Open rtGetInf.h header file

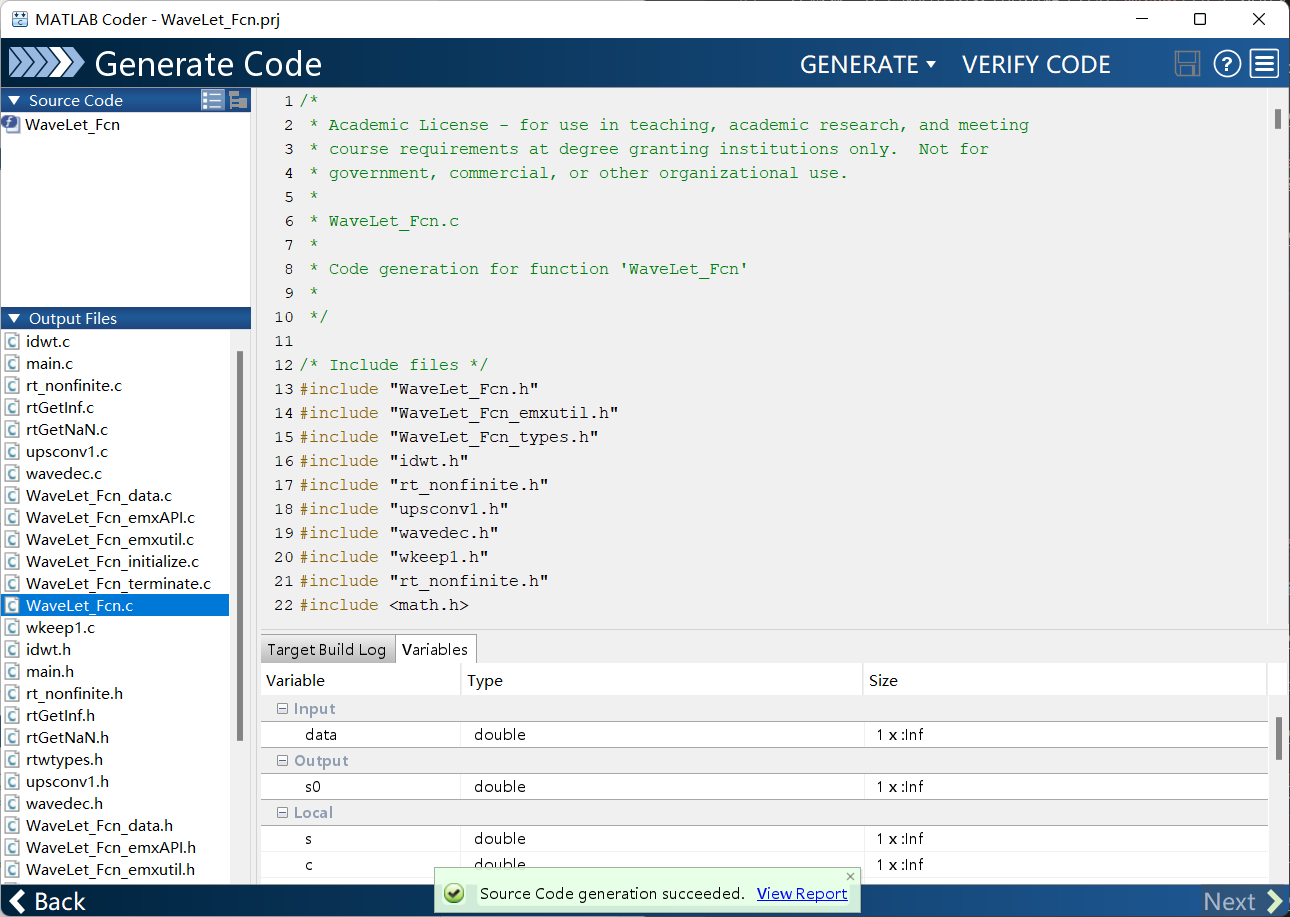(61, 716)
